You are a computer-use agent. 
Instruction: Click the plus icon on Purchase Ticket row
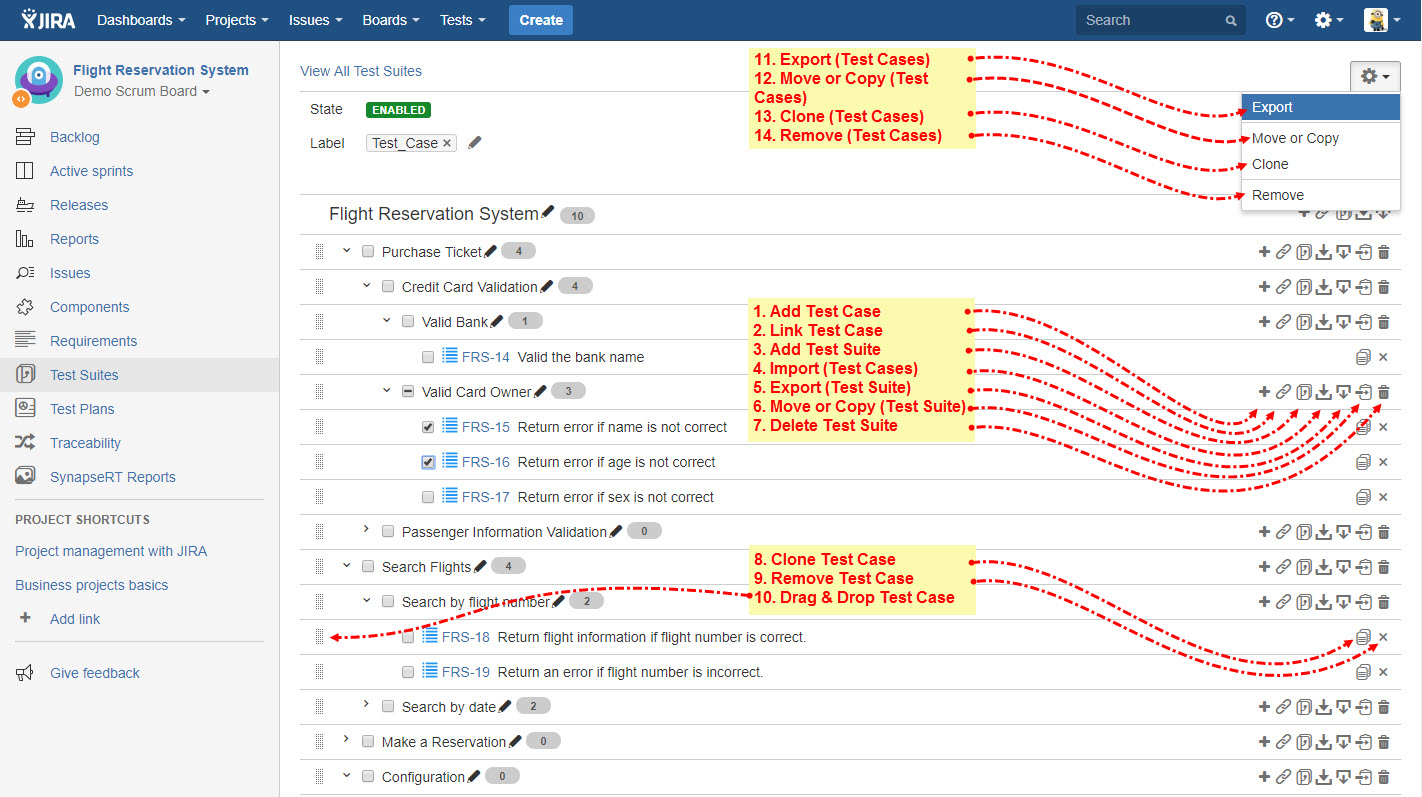pos(1264,252)
